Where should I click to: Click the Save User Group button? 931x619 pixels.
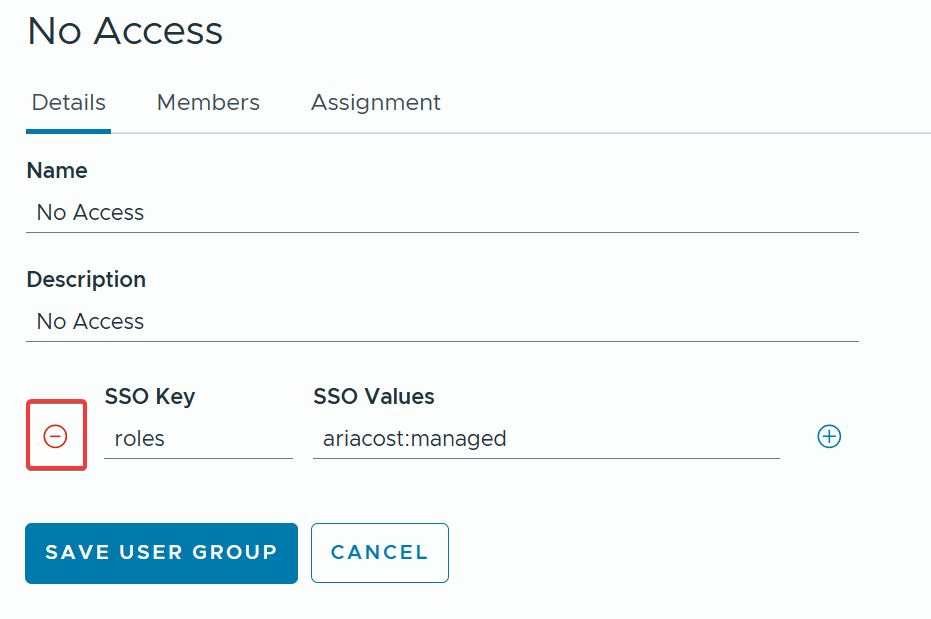coord(161,552)
